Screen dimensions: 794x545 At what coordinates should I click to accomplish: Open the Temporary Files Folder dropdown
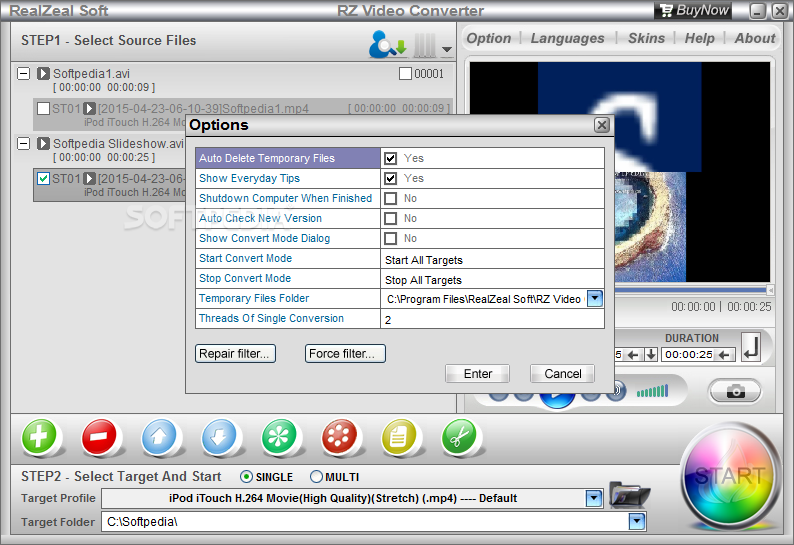pos(594,298)
